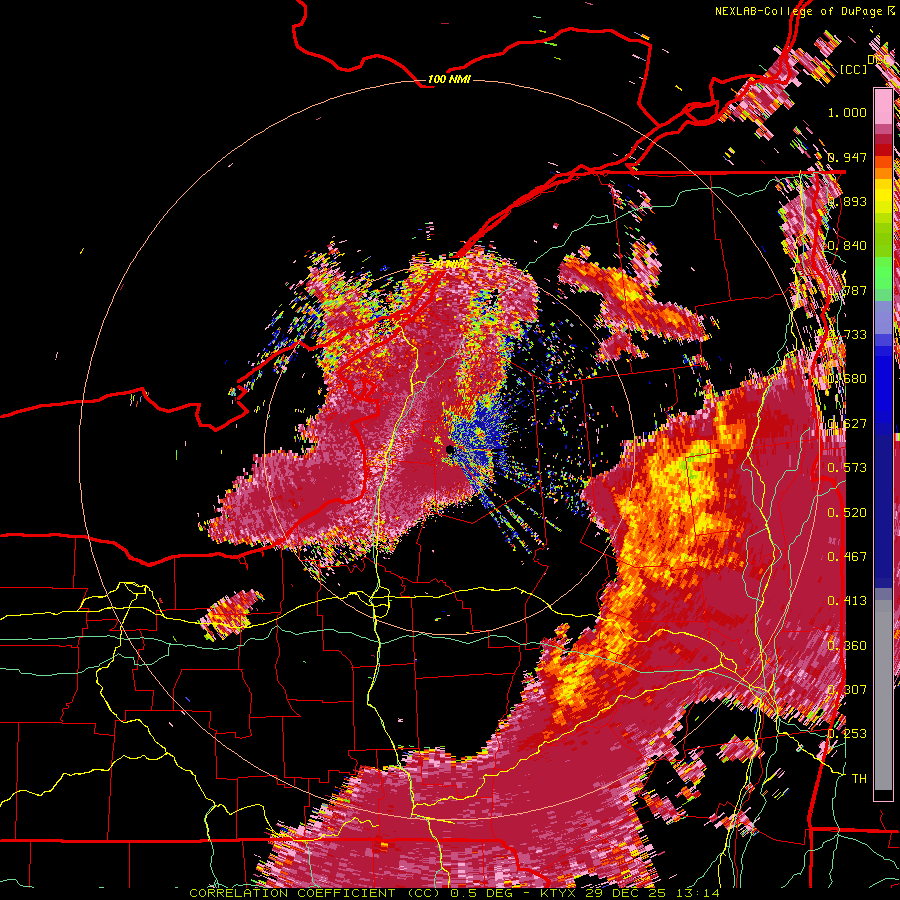This screenshot has width=900, height=900.
Task: Click the 1.000 scale value
Action: (847, 112)
